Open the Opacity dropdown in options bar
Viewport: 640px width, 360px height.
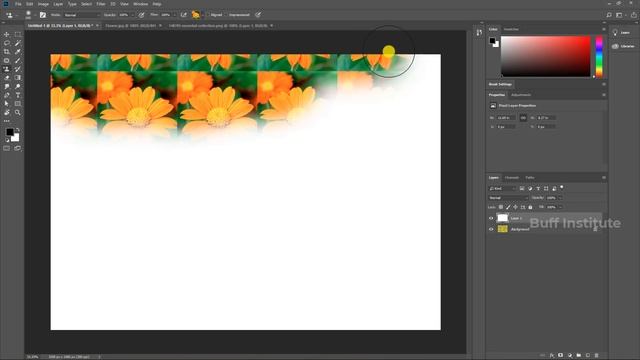pos(133,15)
